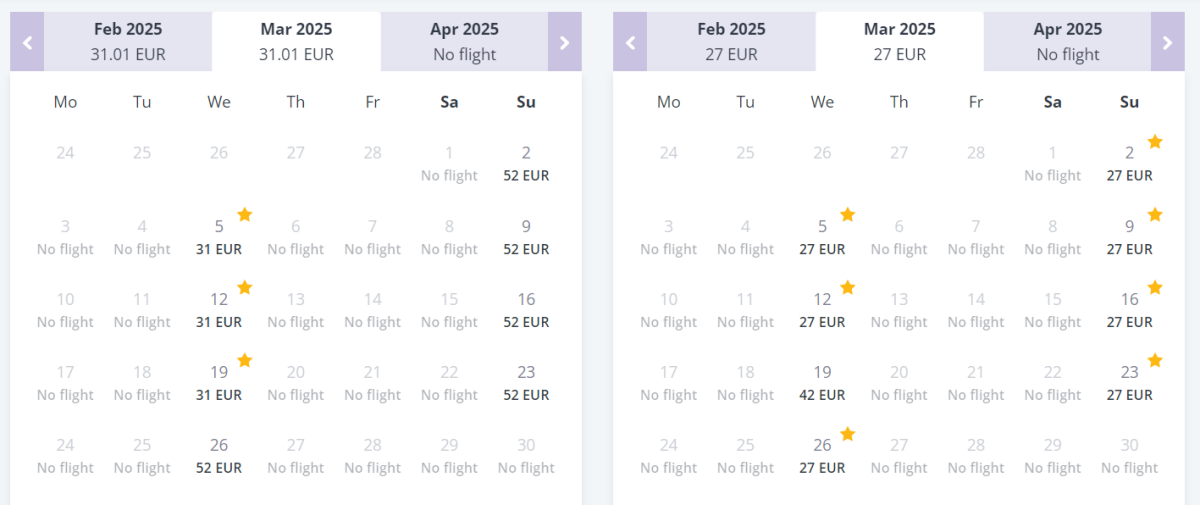Select Feb 2025 tab priced 31.01 EUR
1200x505 pixels.
point(128,42)
